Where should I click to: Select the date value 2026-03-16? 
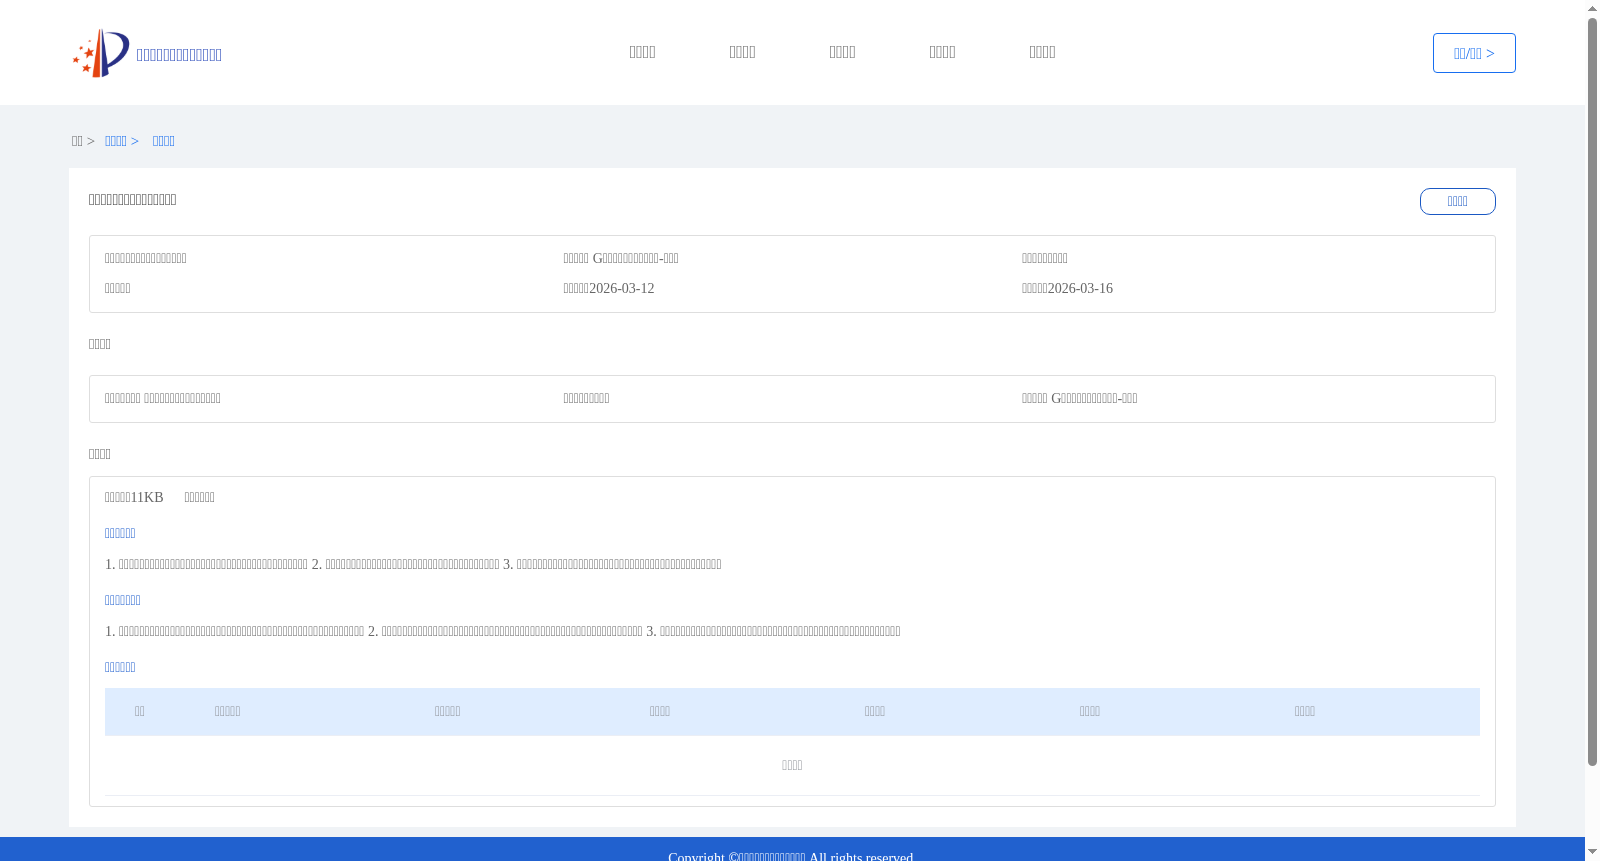(1080, 288)
